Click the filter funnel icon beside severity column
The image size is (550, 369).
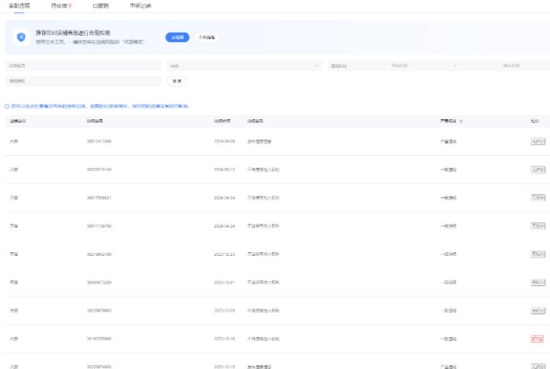pos(461,121)
